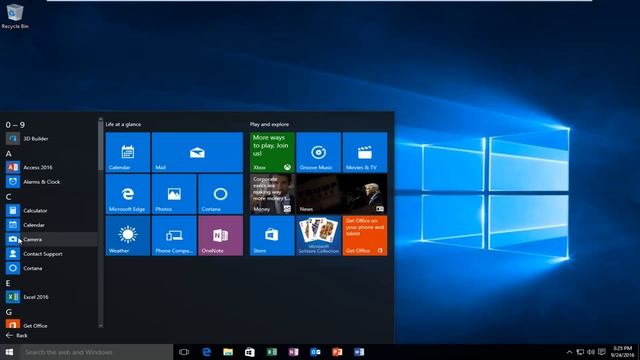Click the letter G section header
The image size is (640, 360).
(x=9, y=312)
